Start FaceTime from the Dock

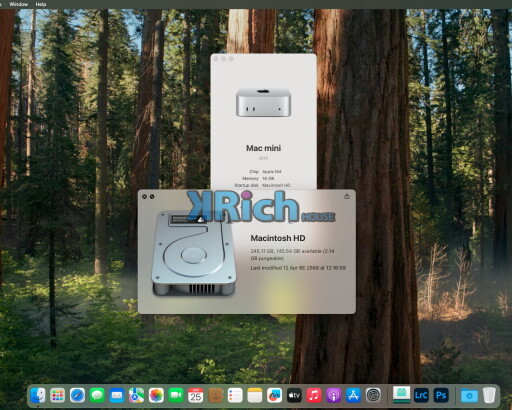(x=176, y=396)
